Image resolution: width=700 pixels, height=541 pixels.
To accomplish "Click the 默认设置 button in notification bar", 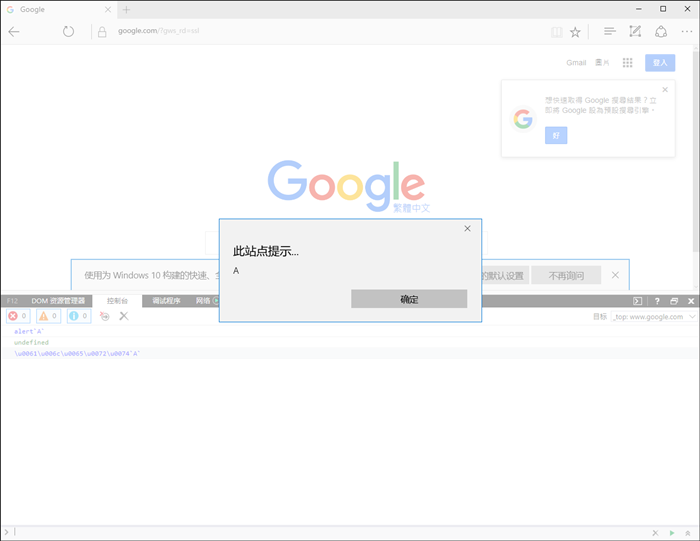I will pyautogui.click(x=504, y=275).
